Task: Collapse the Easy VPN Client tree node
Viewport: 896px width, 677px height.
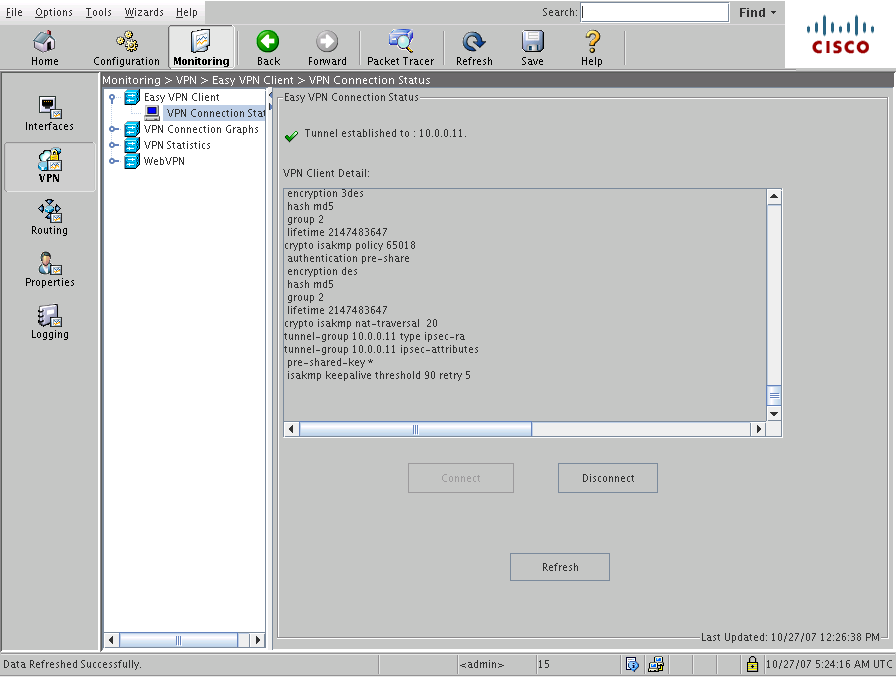Action: click(x=113, y=98)
